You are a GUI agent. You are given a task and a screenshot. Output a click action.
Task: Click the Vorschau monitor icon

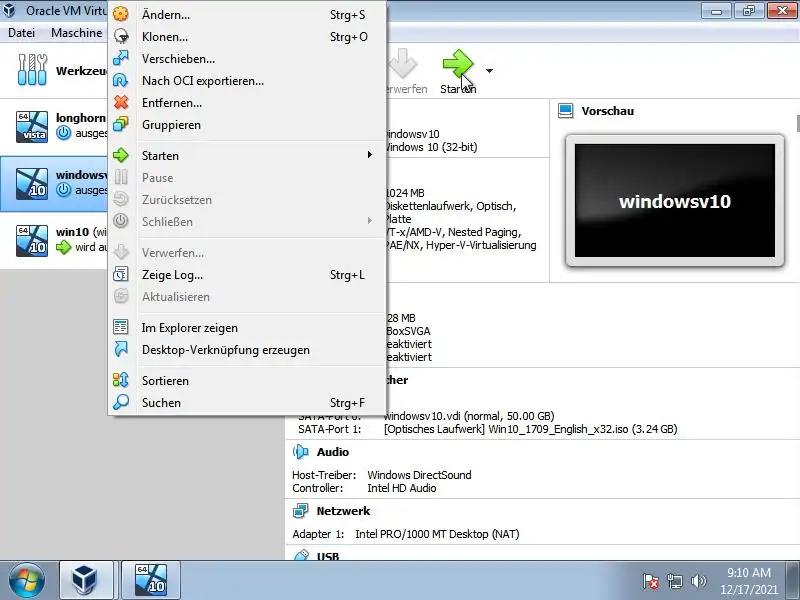[565, 111]
